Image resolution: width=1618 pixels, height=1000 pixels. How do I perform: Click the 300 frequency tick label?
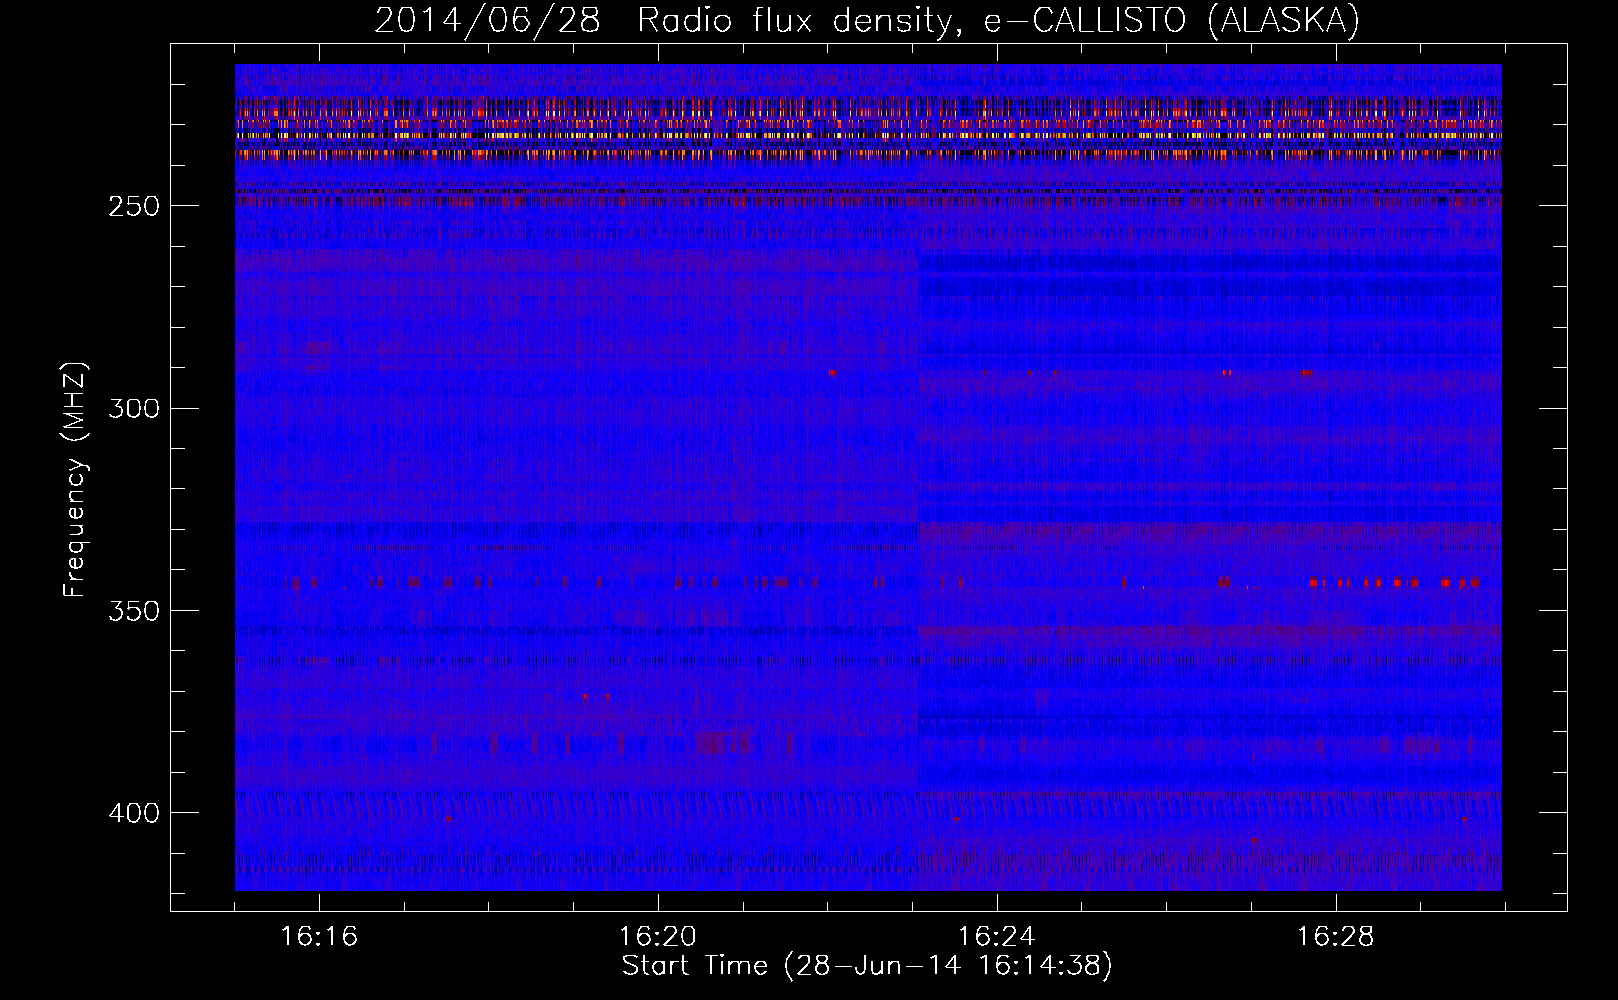point(134,408)
